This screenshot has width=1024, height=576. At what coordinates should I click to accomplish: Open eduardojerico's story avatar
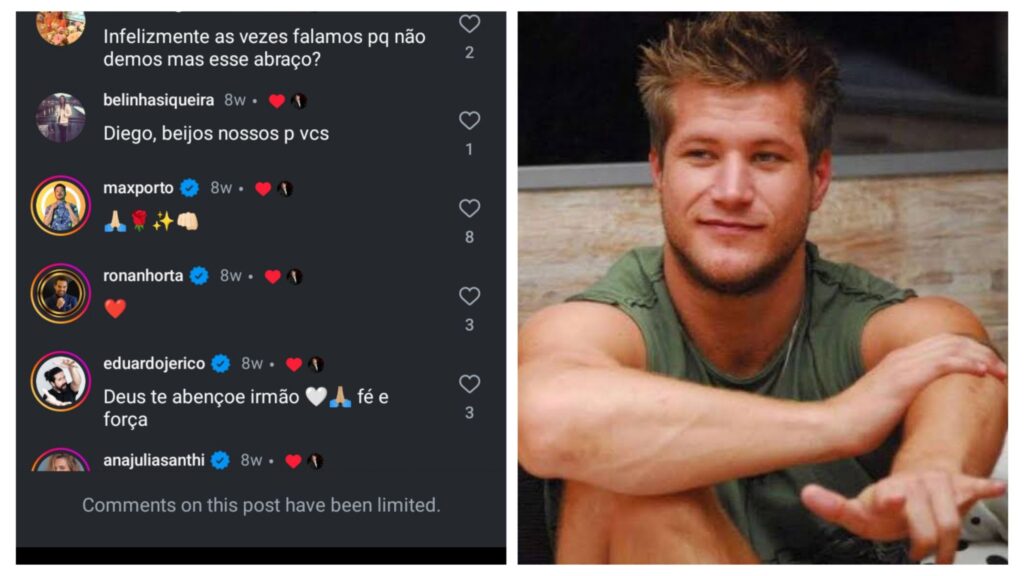coord(61,381)
